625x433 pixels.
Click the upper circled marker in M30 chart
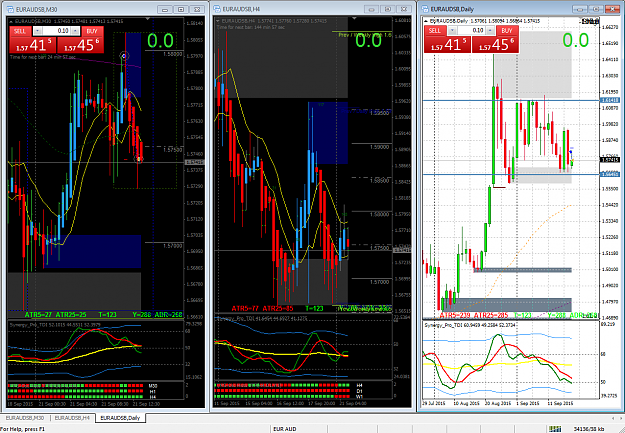click(x=124, y=56)
